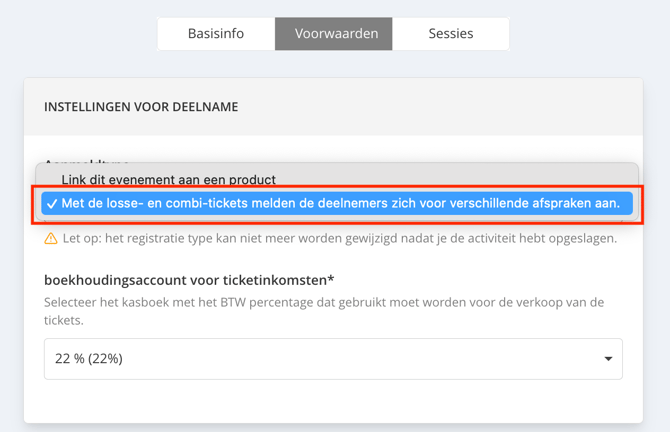Image resolution: width=670 pixels, height=432 pixels.
Task: Click the word 'tickets.' ending the helper description
Action: (64, 320)
